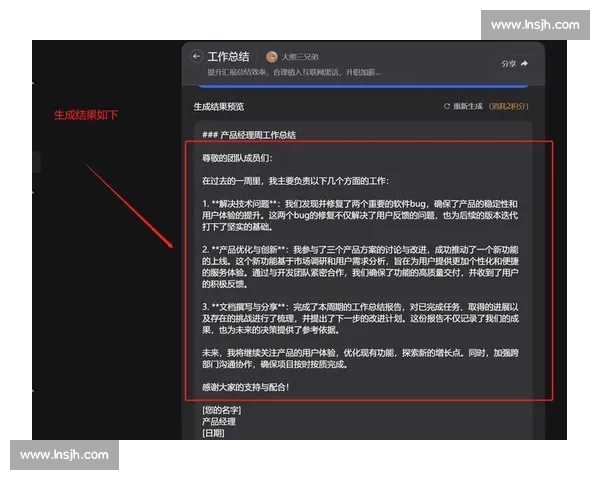Image resolution: width=600 pixels, height=480 pixels.
Task: Click the paragraph 1. **解决技术问题**
Action: point(360,216)
